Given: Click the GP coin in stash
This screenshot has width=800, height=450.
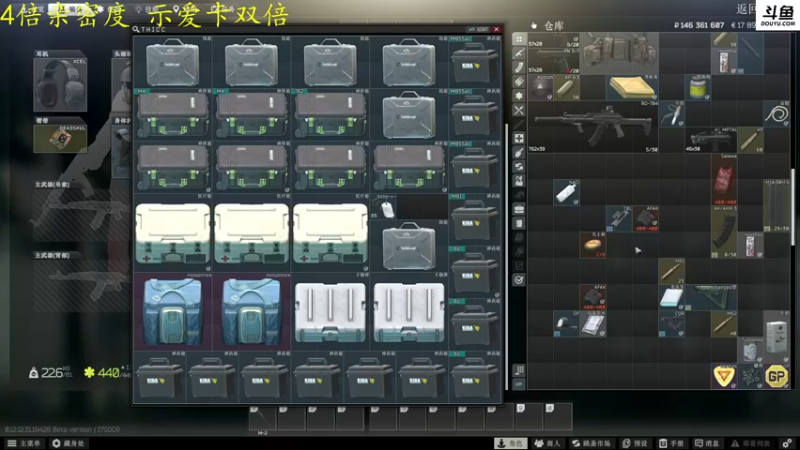Looking at the screenshot, I should click(777, 377).
